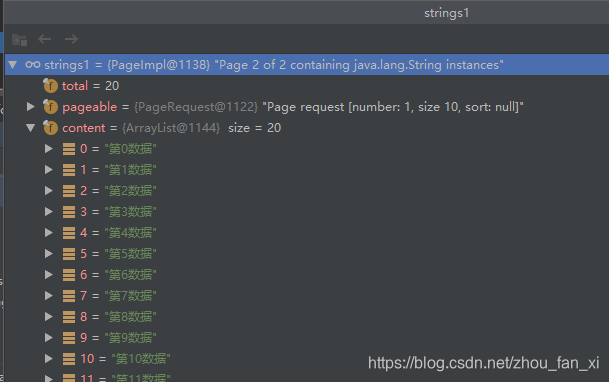Select the row with value "第8数据"
The image size is (609, 382).
coord(307,316)
